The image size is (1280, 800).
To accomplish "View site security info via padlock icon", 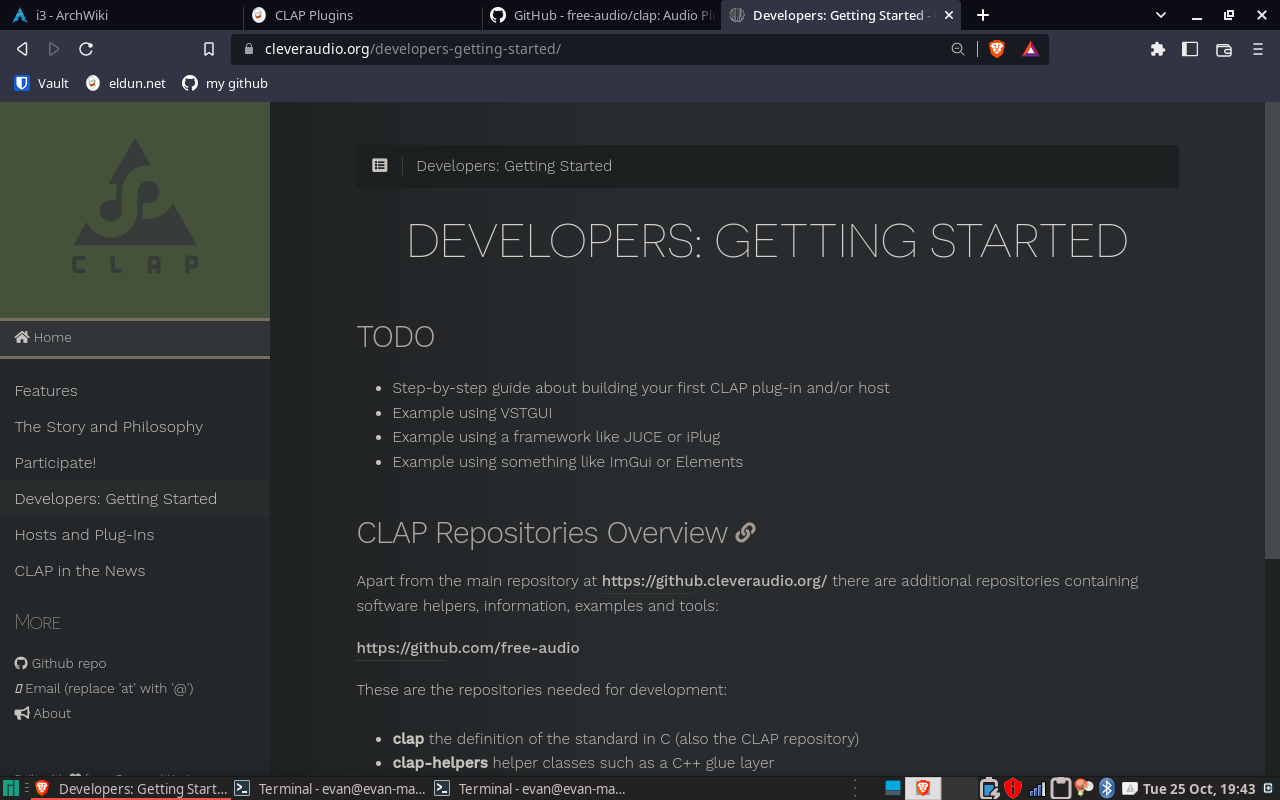I will coord(249,49).
